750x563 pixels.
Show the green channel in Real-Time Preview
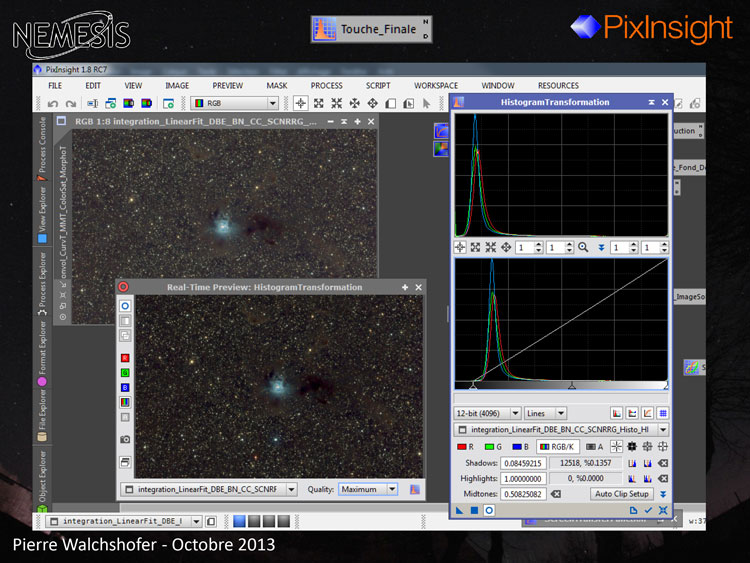click(125, 373)
